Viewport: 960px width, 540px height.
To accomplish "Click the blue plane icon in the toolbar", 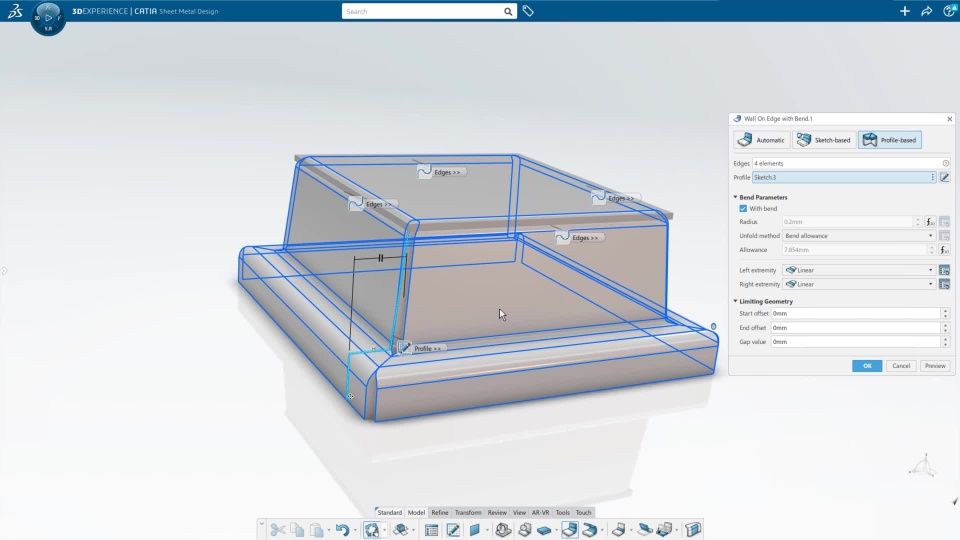I will point(474,530).
